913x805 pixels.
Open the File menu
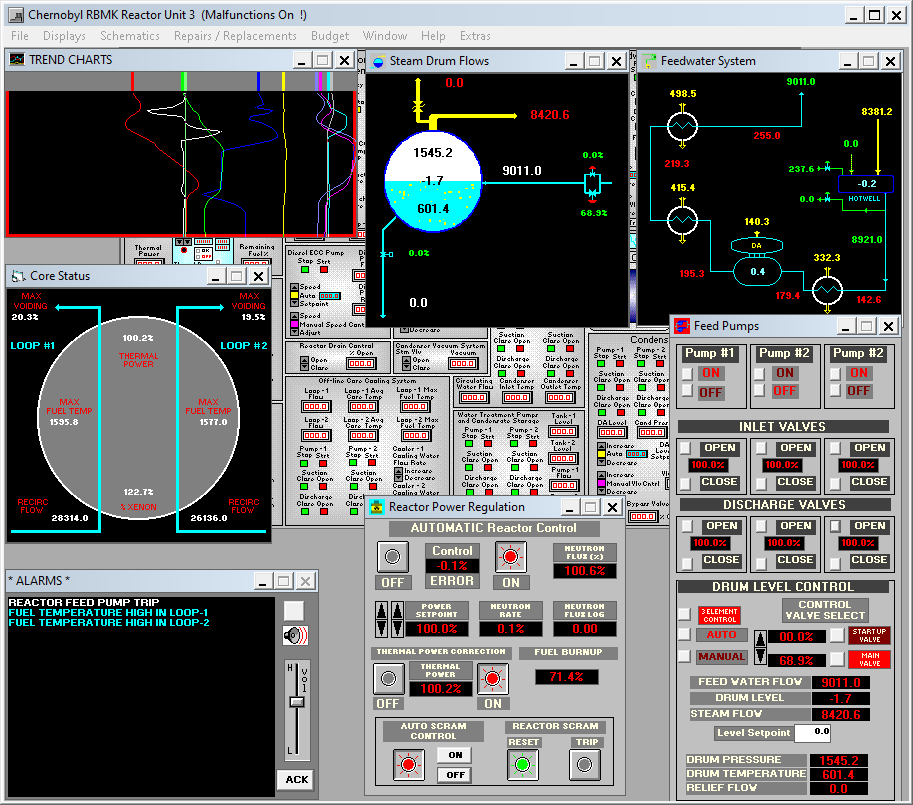(20, 36)
